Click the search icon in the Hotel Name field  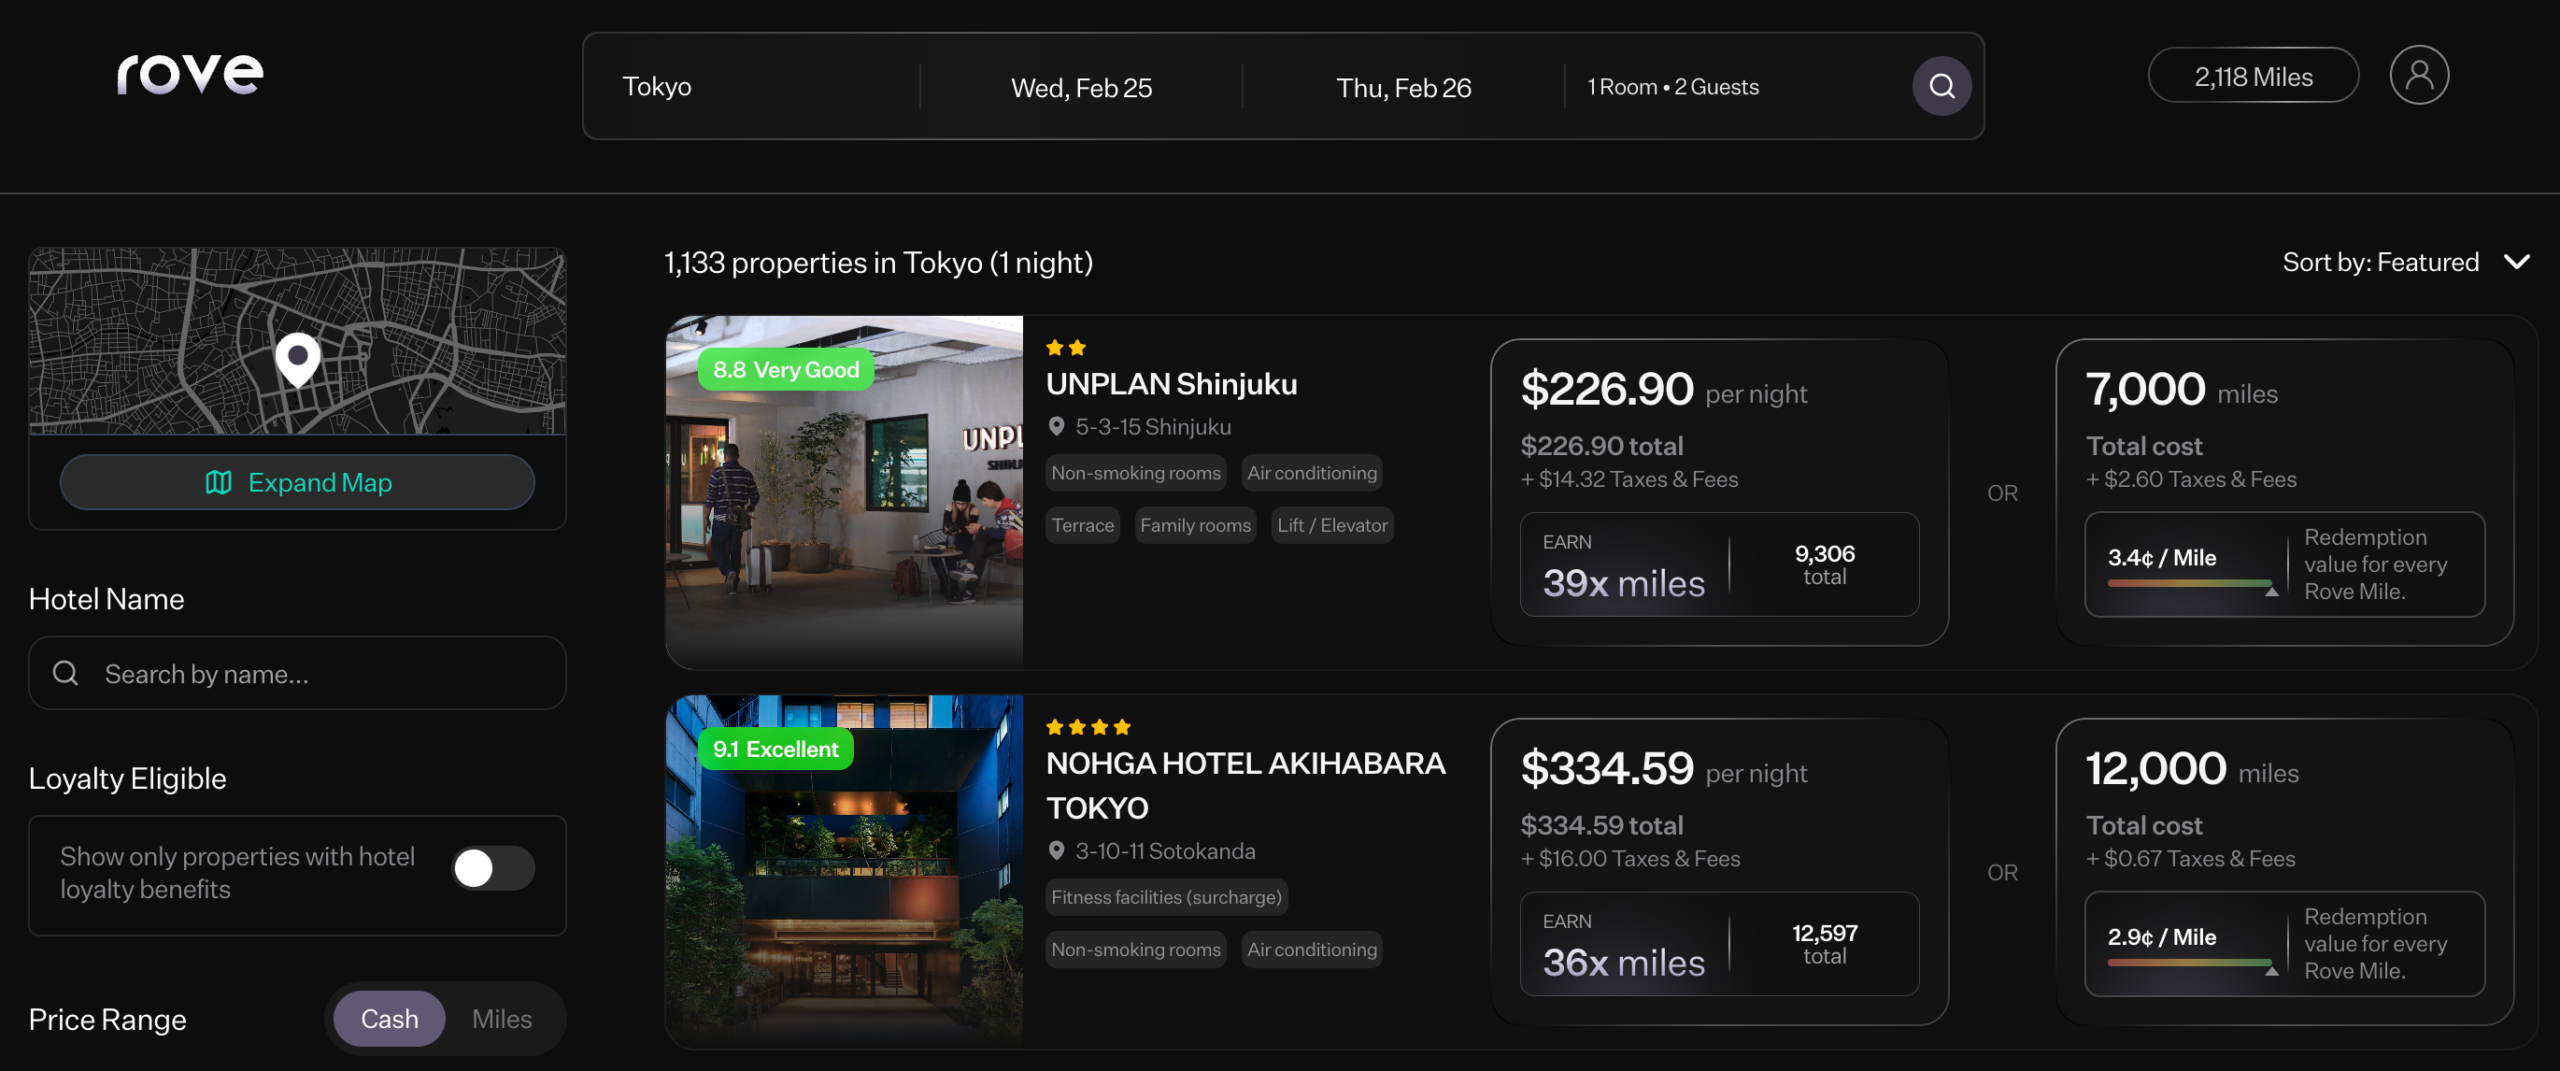click(x=66, y=673)
